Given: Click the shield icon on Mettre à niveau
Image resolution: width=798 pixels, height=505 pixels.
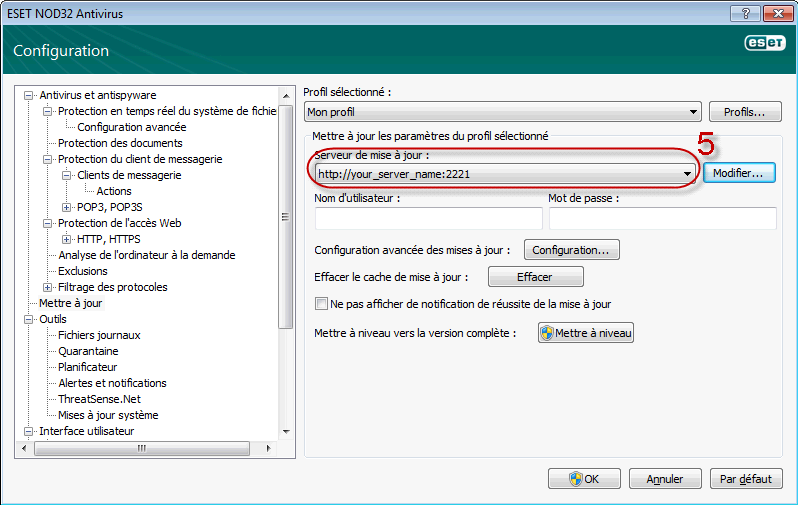Looking at the screenshot, I should pyautogui.click(x=547, y=333).
